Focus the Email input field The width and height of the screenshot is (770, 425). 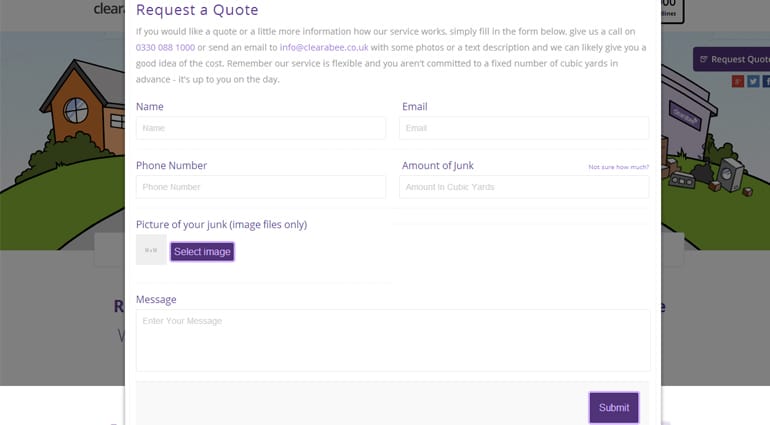[523, 128]
